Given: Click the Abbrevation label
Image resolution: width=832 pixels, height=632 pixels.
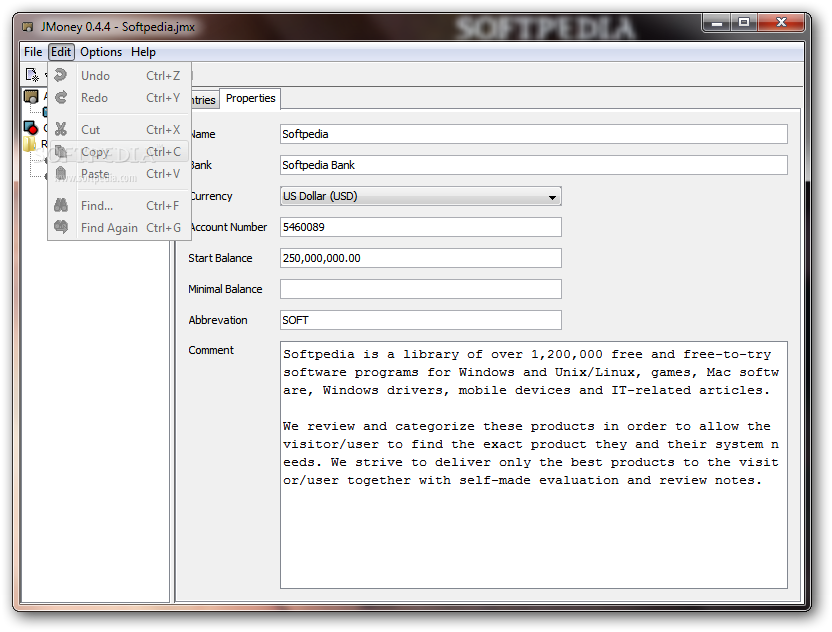Looking at the screenshot, I should click(218, 320).
